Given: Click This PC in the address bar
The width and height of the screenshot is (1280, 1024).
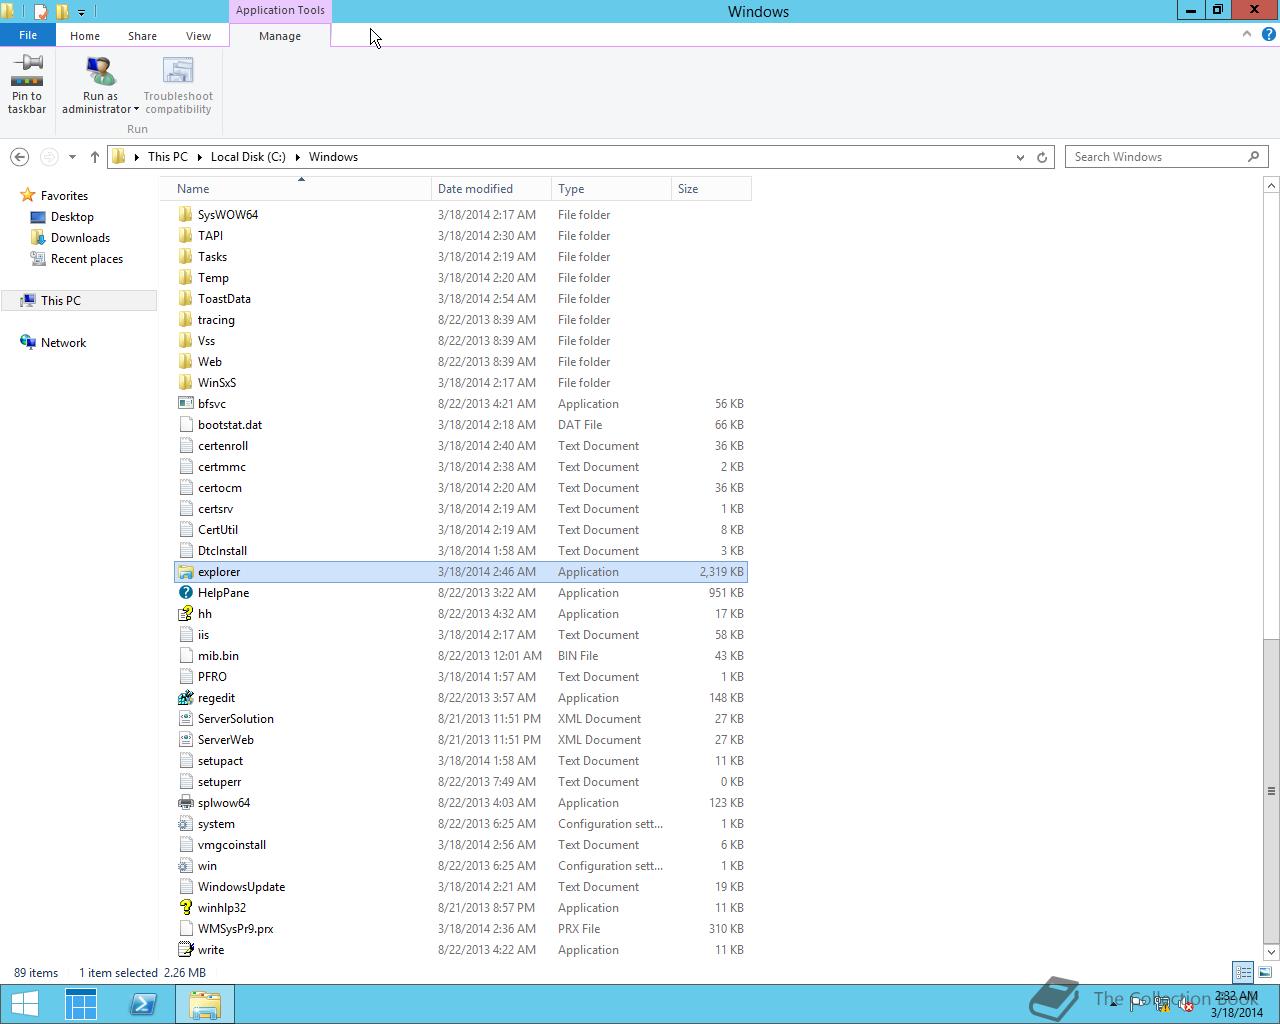Looking at the screenshot, I should point(167,157).
